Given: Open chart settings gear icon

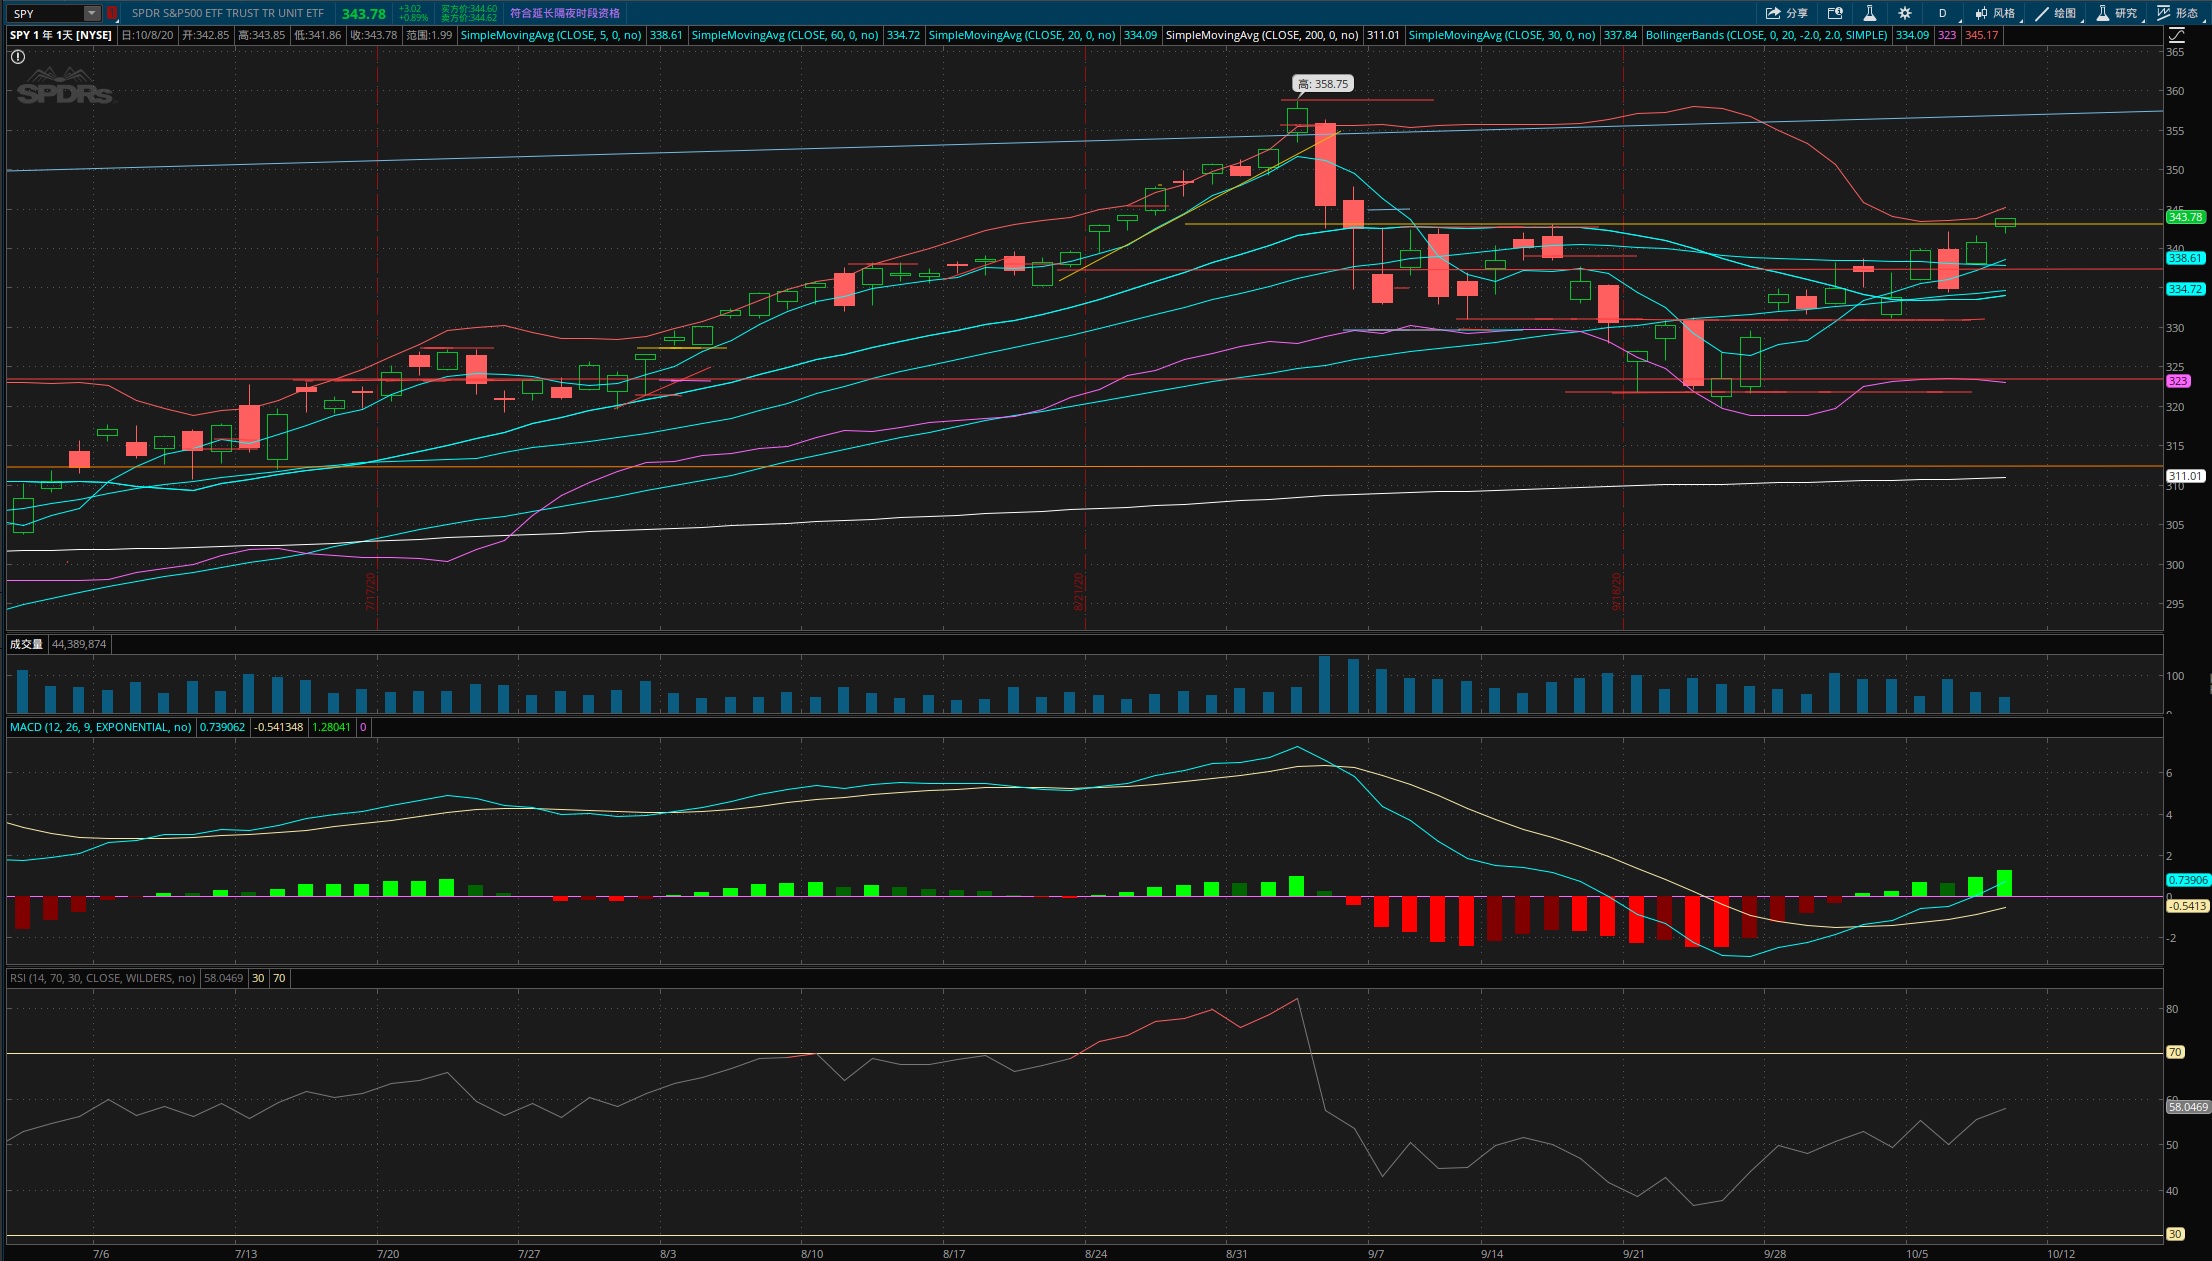Looking at the screenshot, I should (1904, 13).
